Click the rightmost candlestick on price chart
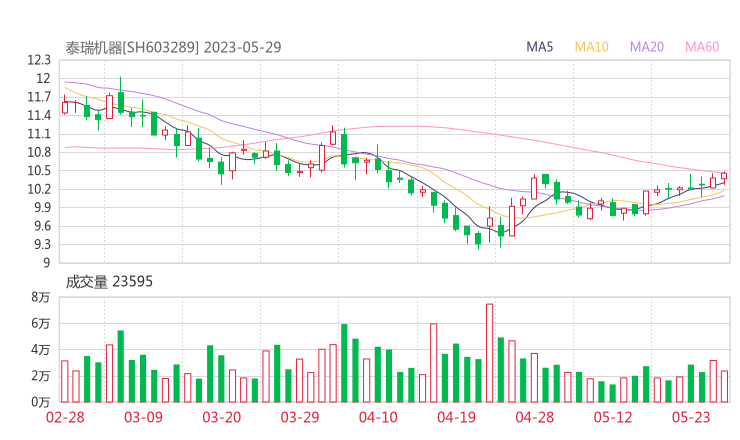Screen dimensions: 740x440 (724, 176)
